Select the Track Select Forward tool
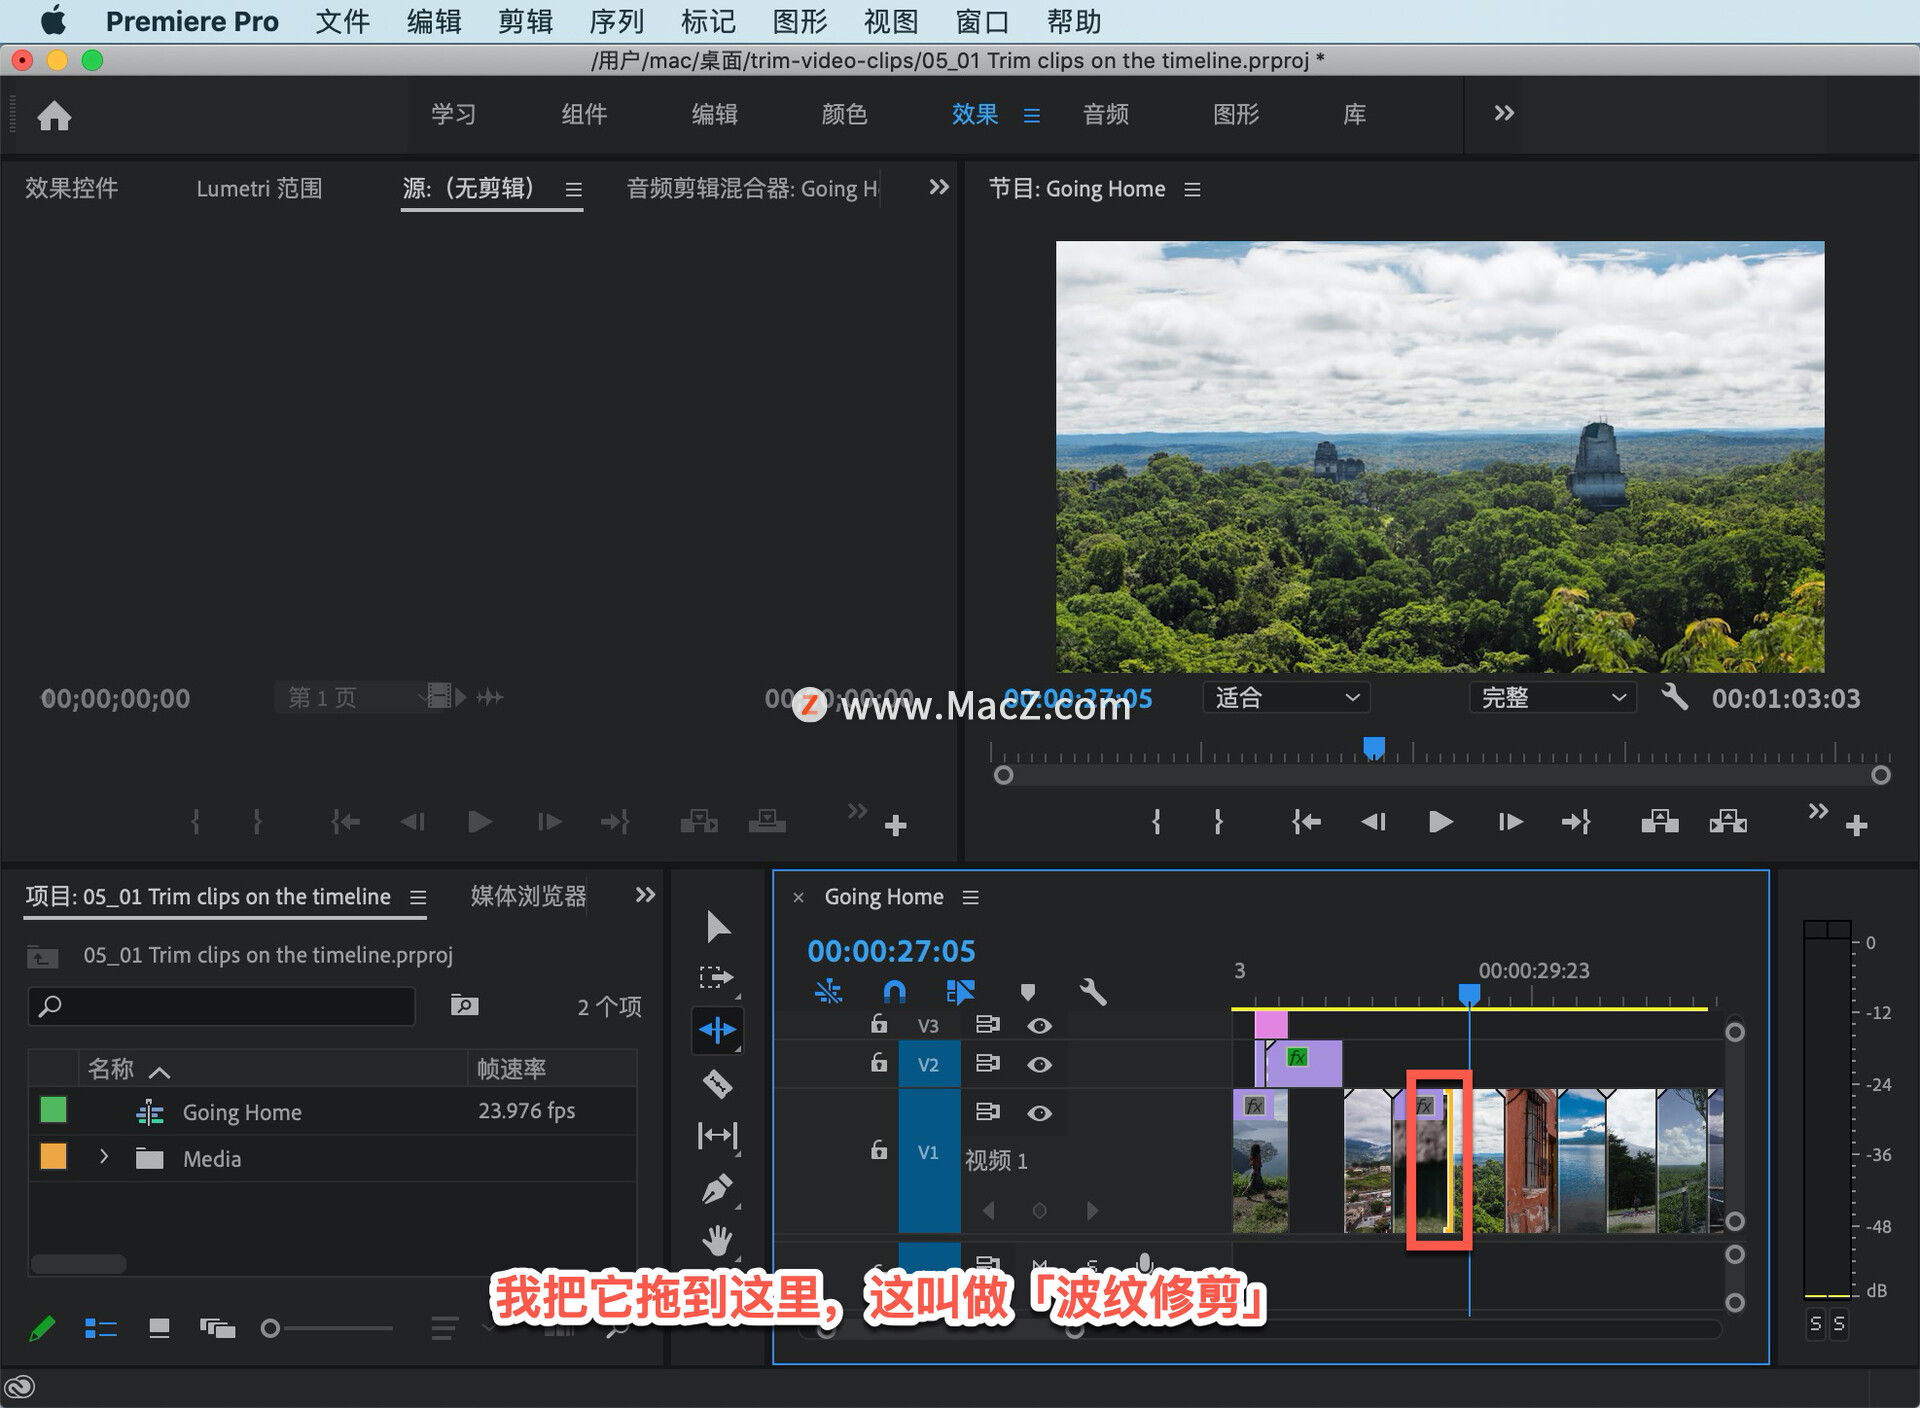Image resolution: width=1920 pixels, height=1408 pixels. pos(716,977)
